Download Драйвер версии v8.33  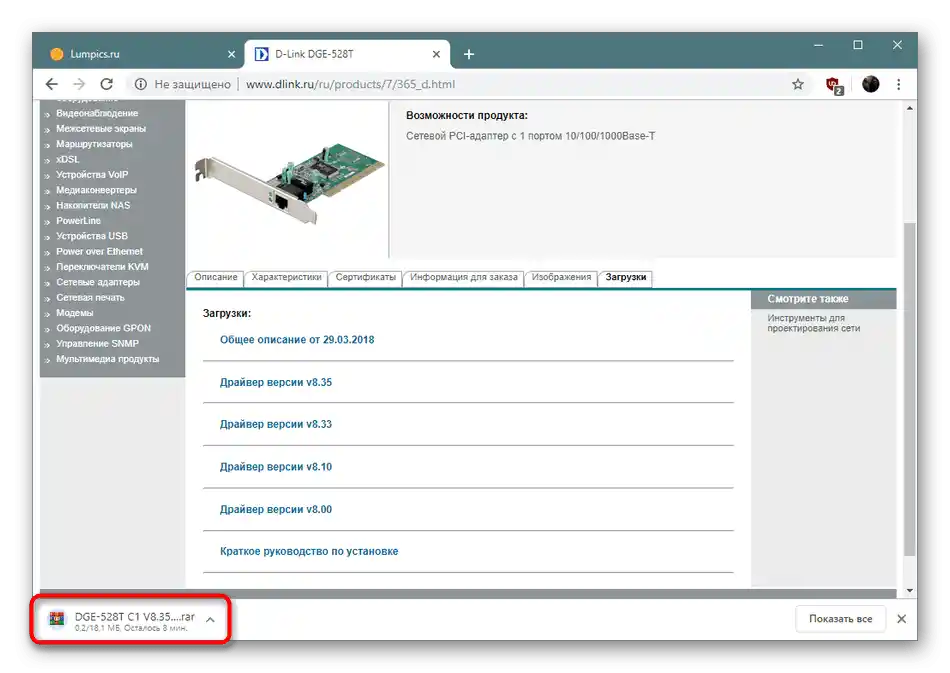(276, 424)
